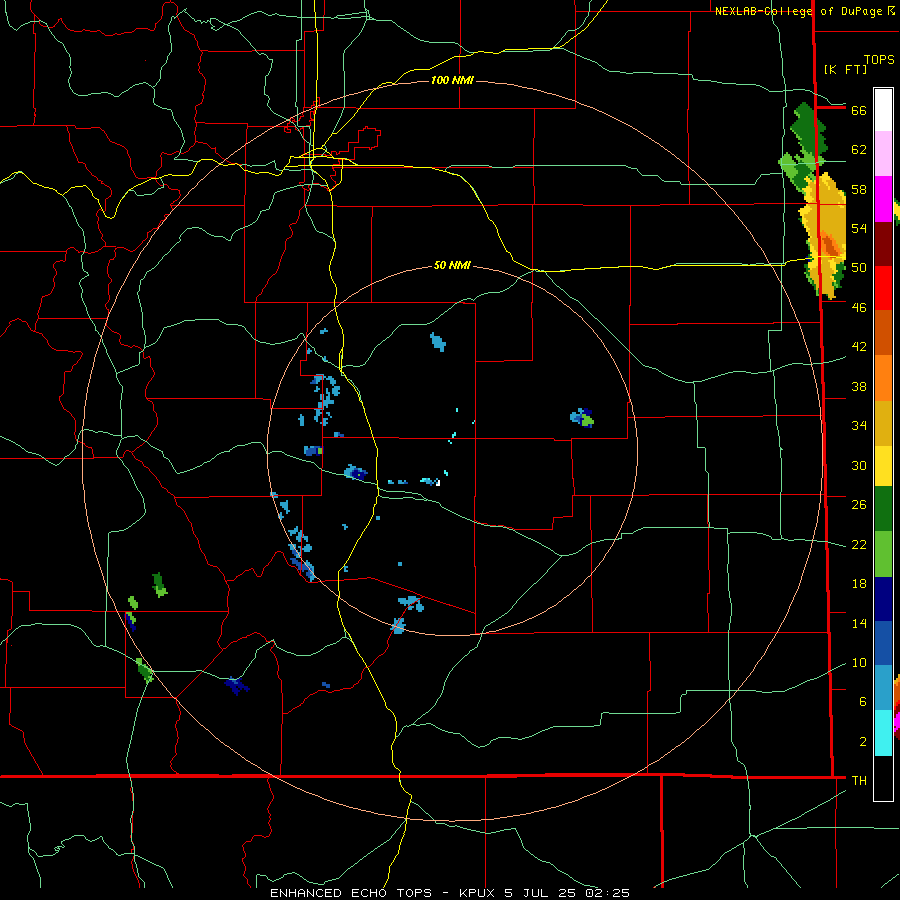This screenshot has height=900, width=900.
Task: Click the Enhanced Echo Tops KPUX caption
Action: point(450,893)
